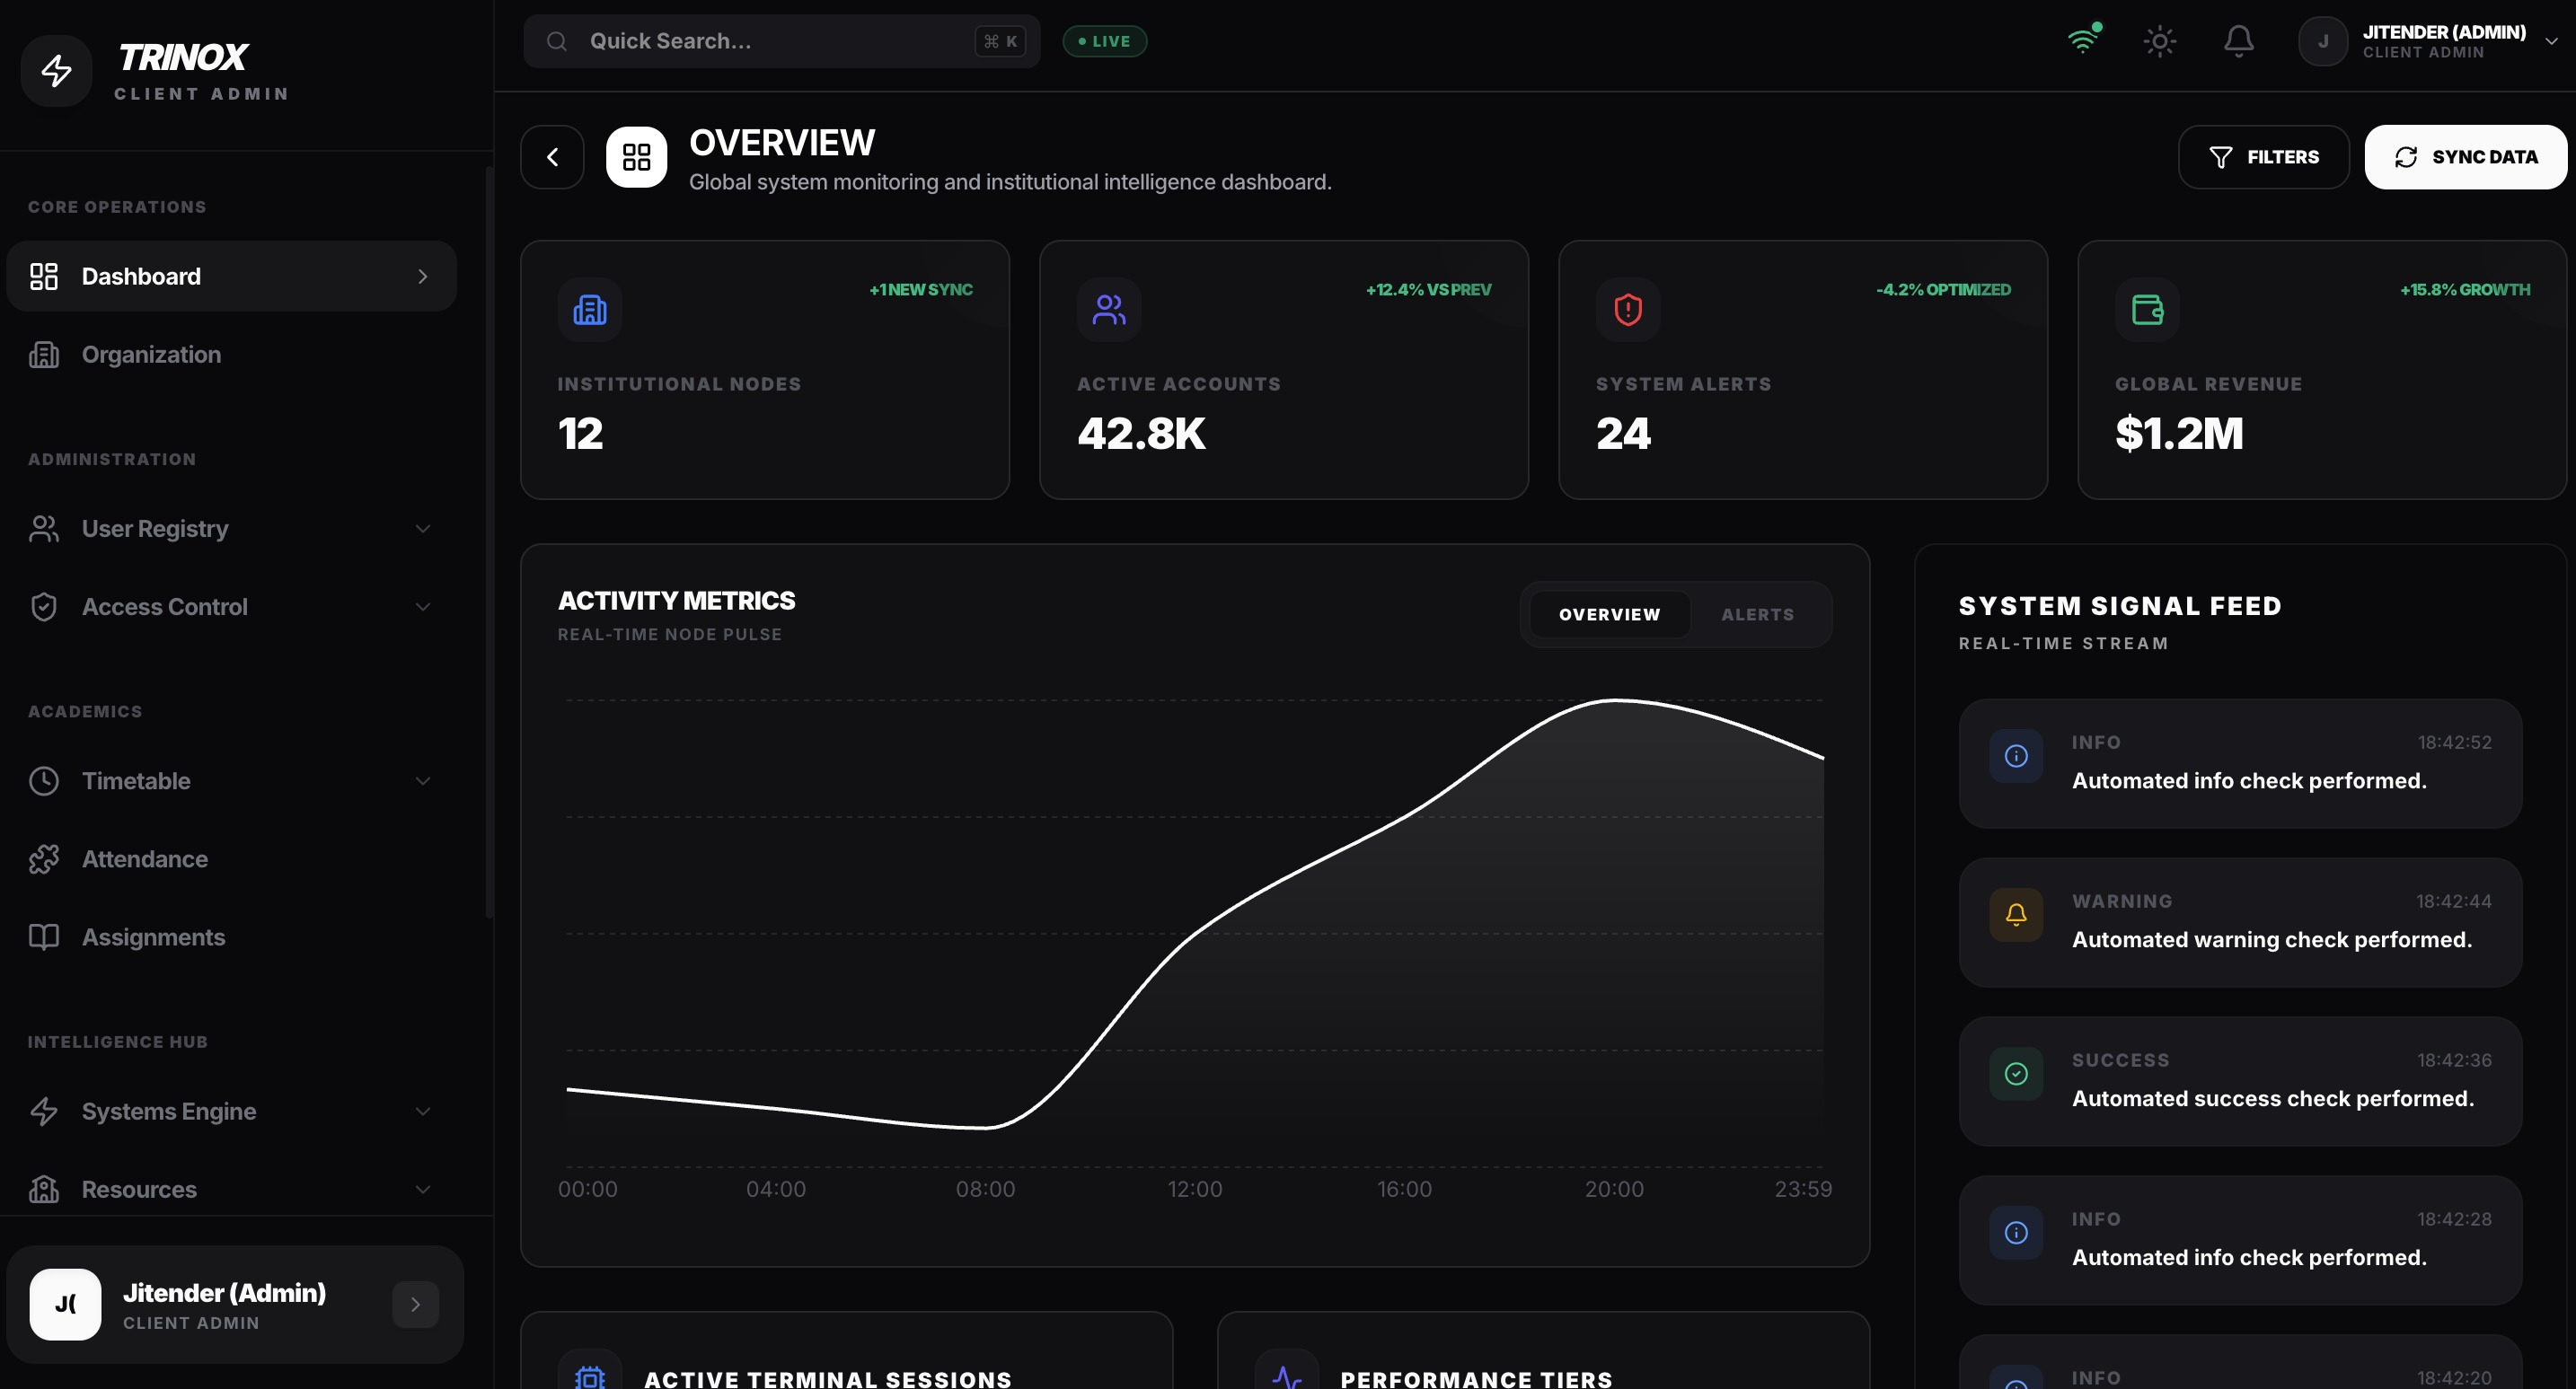
Task: Switch to the Overview chart tab
Action: [x=1609, y=614]
